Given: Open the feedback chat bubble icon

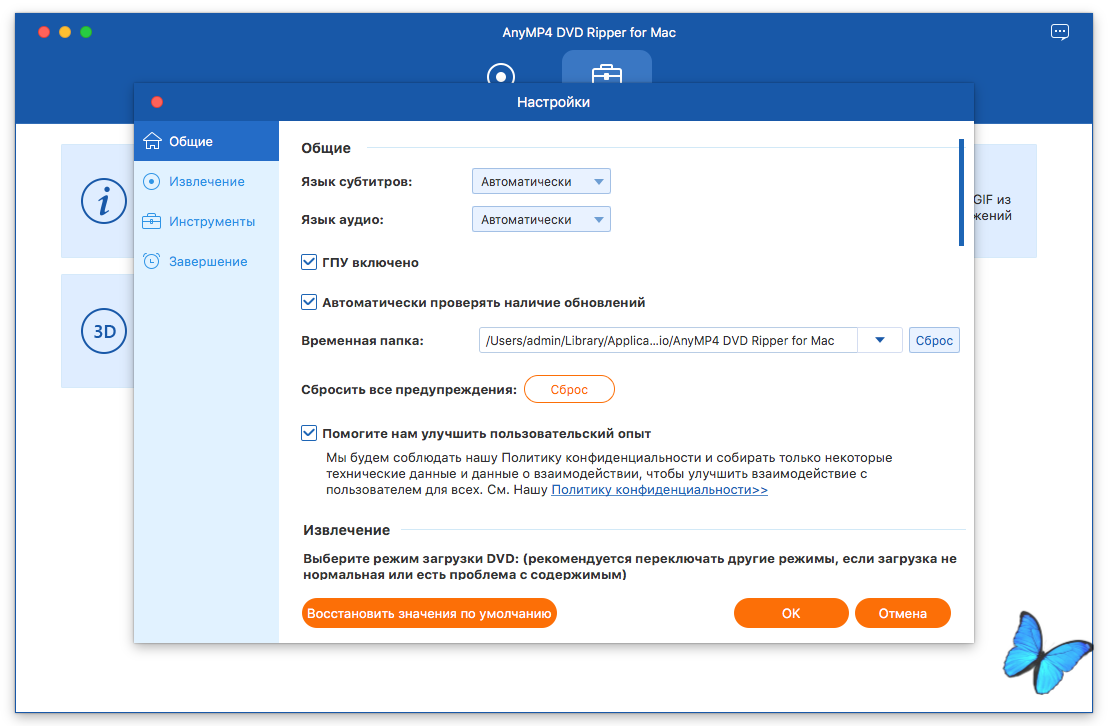Looking at the screenshot, I should coord(1060,32).
